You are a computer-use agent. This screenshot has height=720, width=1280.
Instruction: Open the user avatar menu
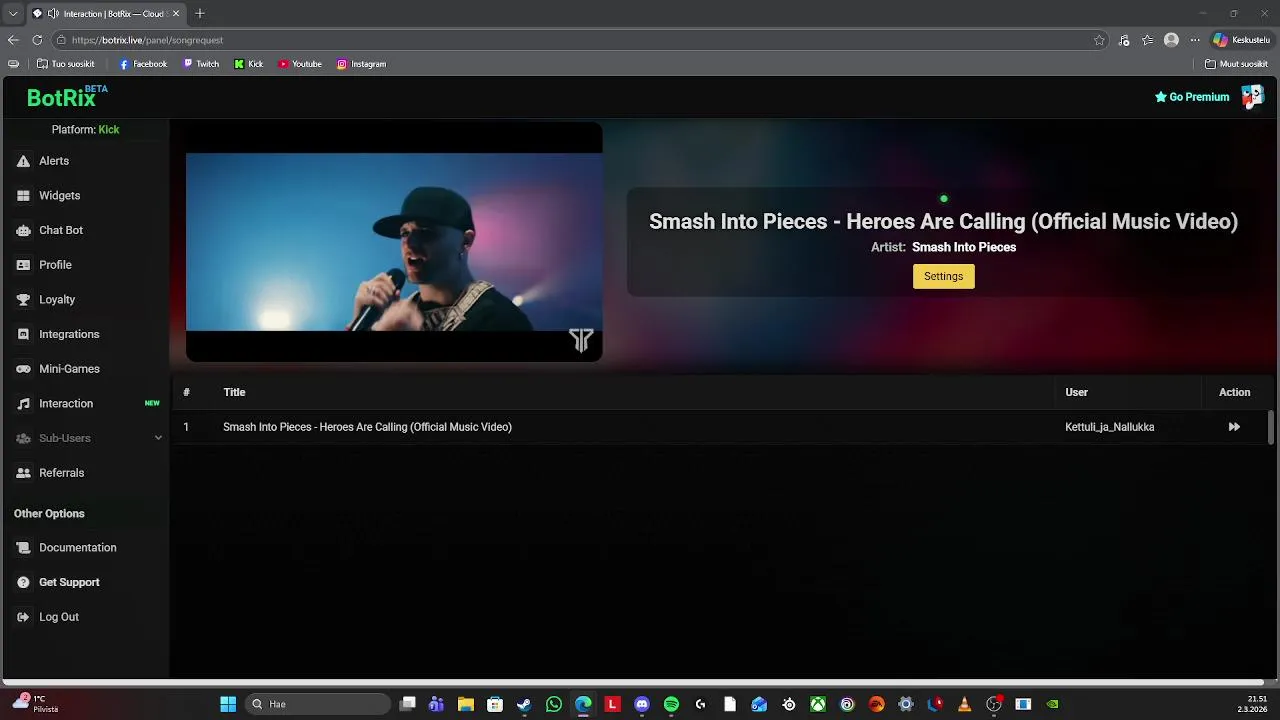(x=1252, y=97)
